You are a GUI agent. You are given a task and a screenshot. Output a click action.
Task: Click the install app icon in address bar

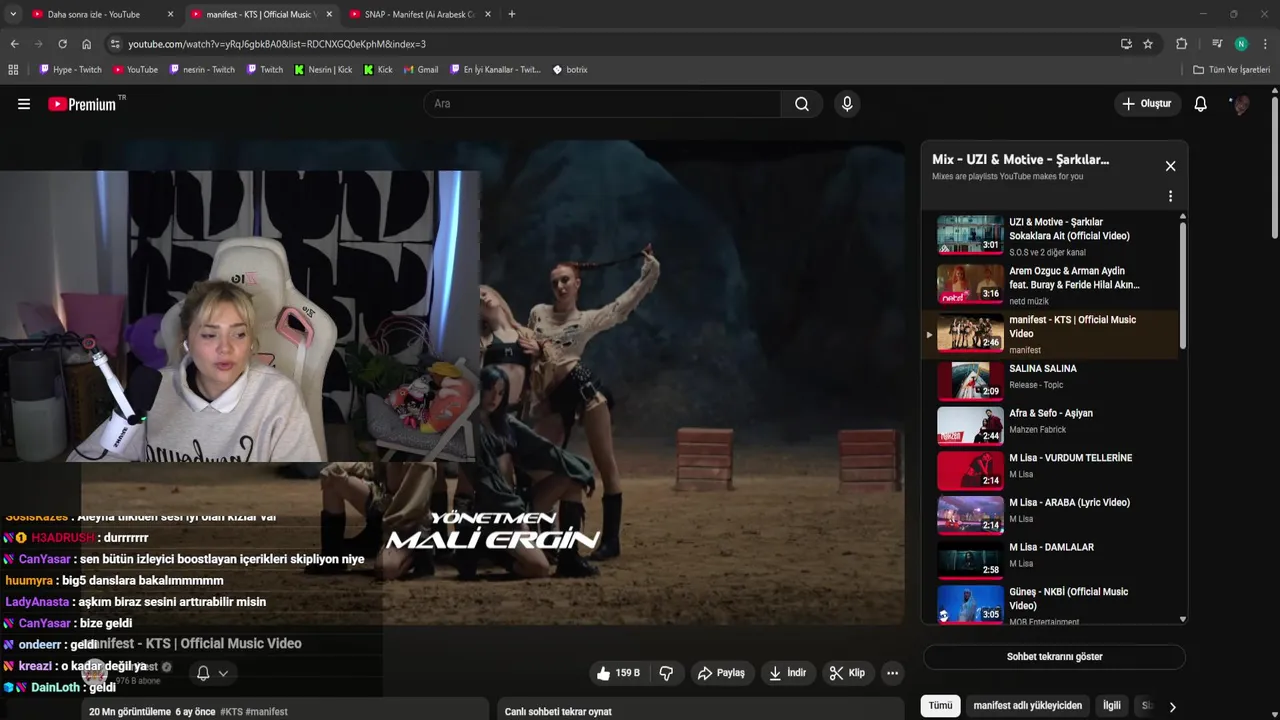point(1126,44)
